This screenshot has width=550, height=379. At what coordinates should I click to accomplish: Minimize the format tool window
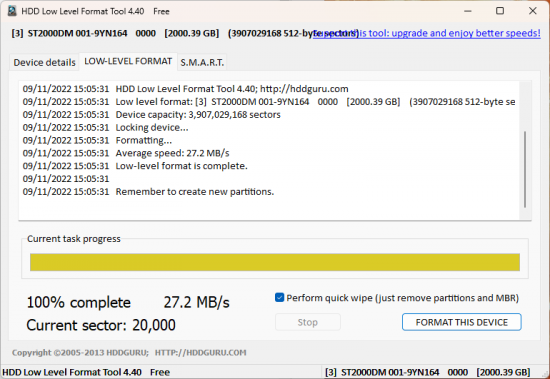pos(468,11)
